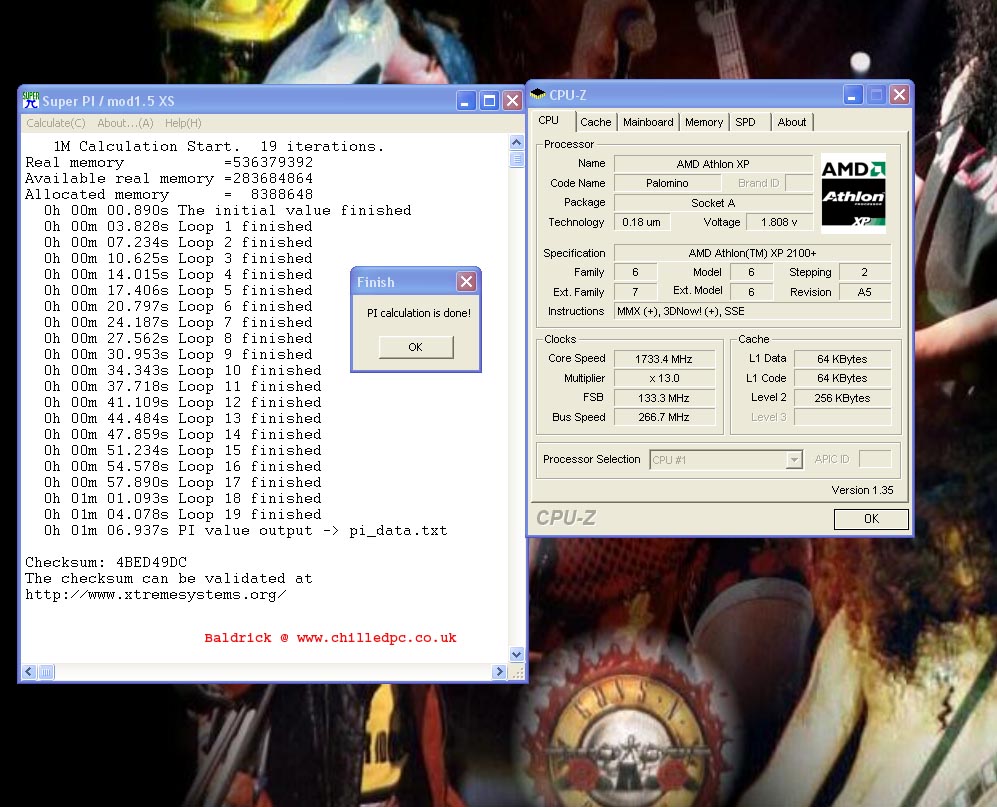The image size is (997, 807).
Task: Click Super PI horizontal scrollbar left arrow
Action: click(x=29, y=672)
